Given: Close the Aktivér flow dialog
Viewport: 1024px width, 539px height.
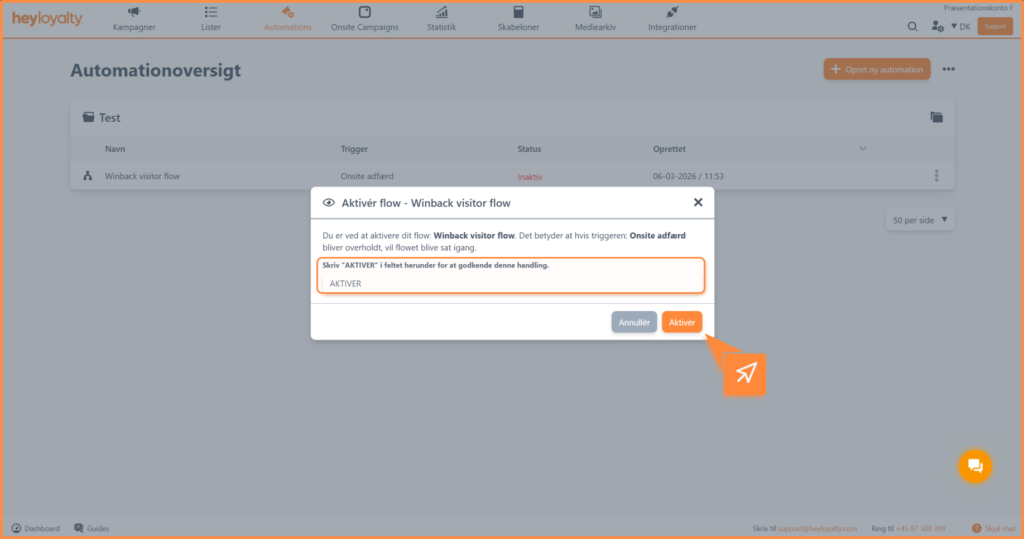Looking at the screenshot, I should pyautogui.click(x=698, y=202).
